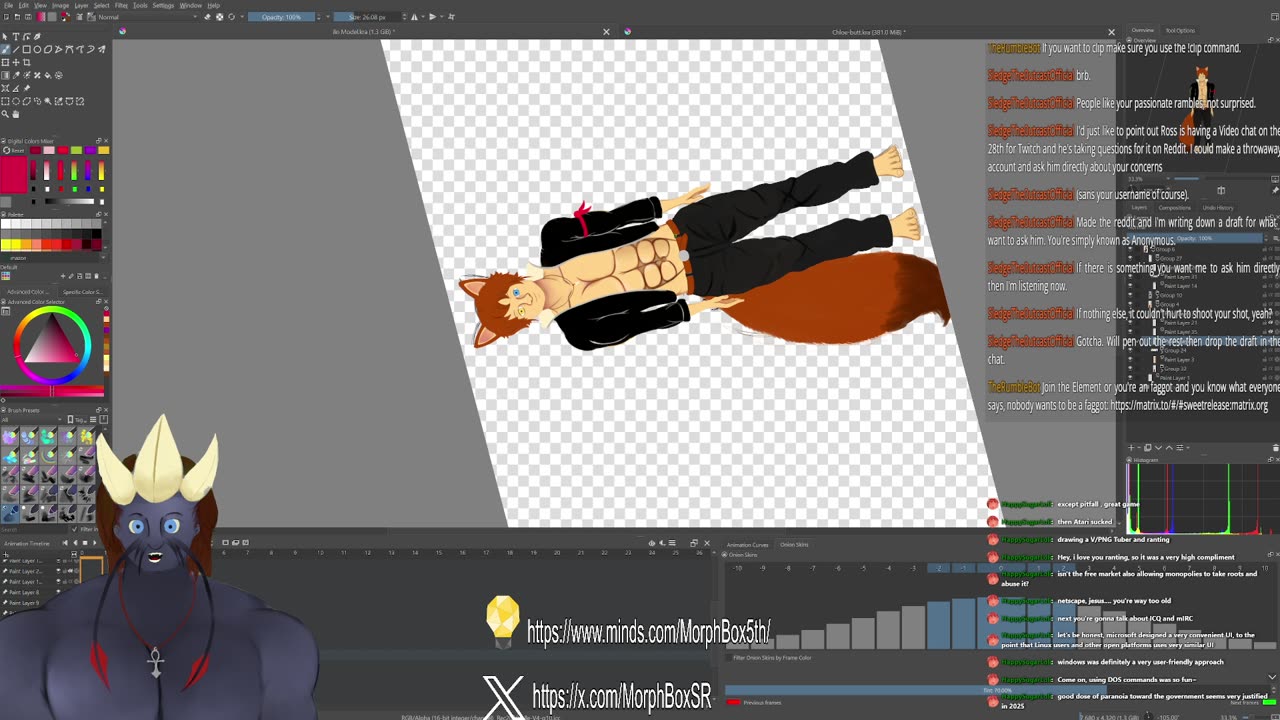Select the Zoom tool
1280x720 pixels.
click(5, 114)
